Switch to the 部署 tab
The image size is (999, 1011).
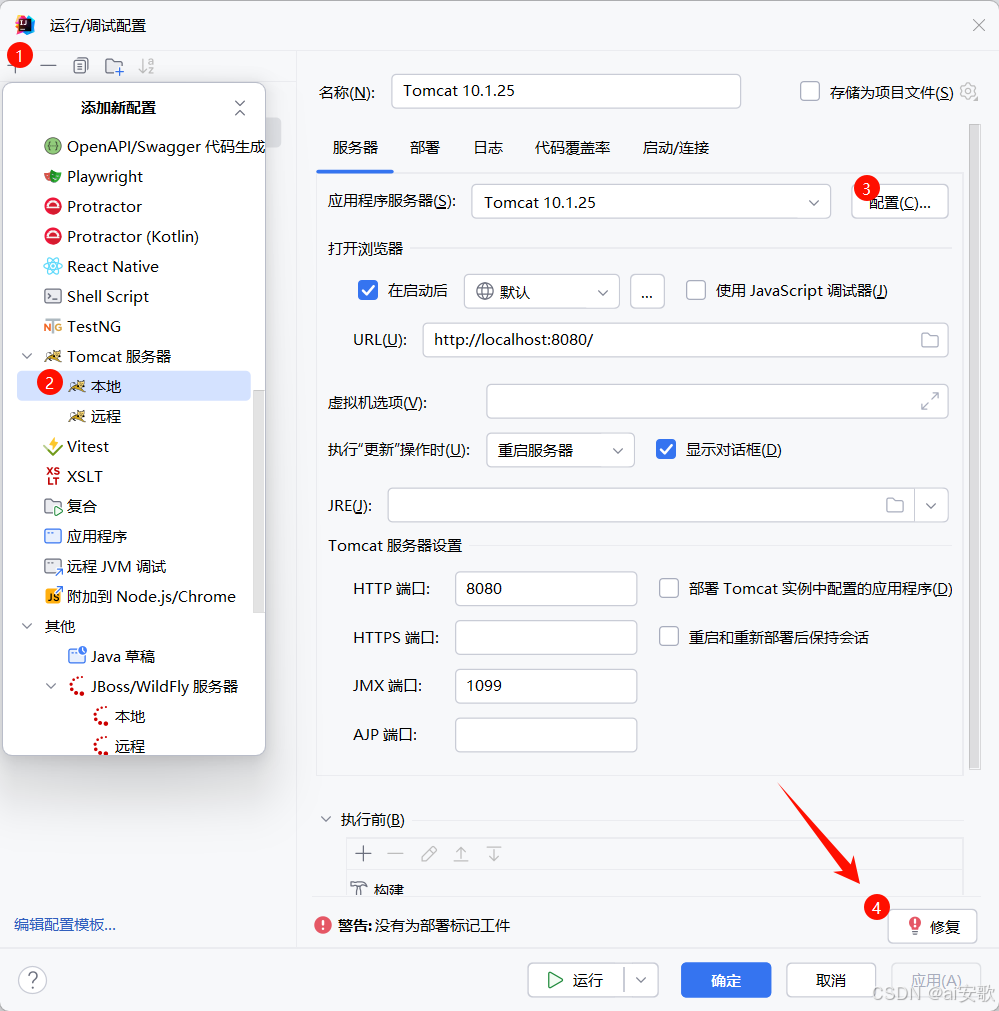(424, 148)
